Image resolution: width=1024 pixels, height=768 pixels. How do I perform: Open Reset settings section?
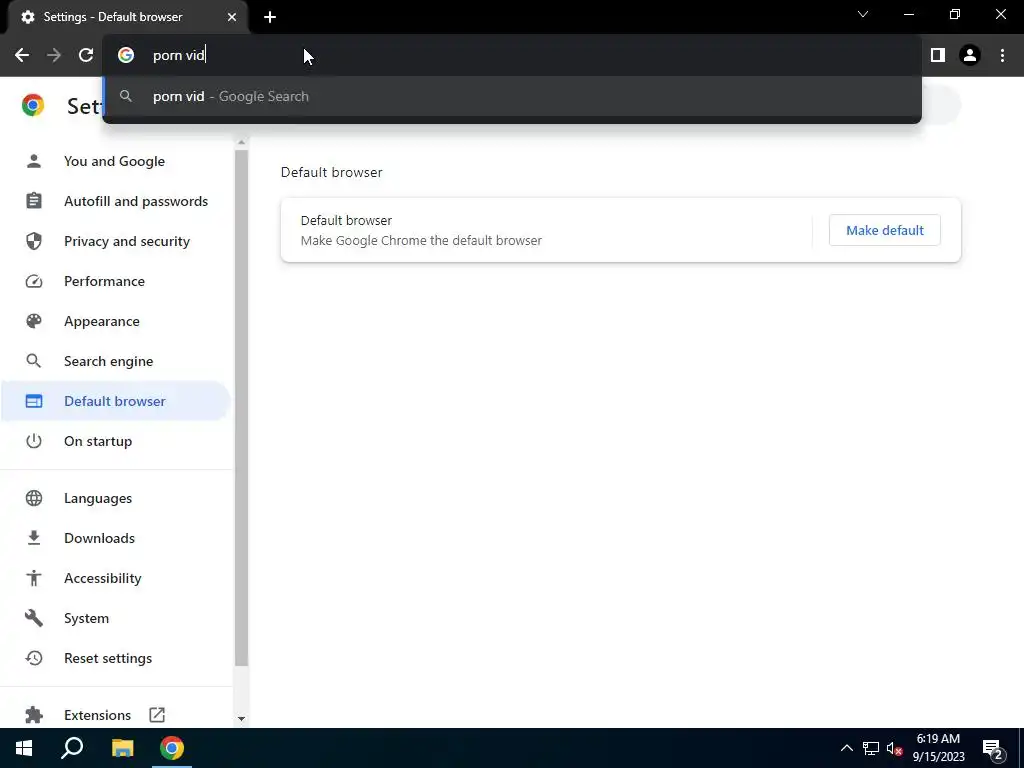tap(108, 658)
